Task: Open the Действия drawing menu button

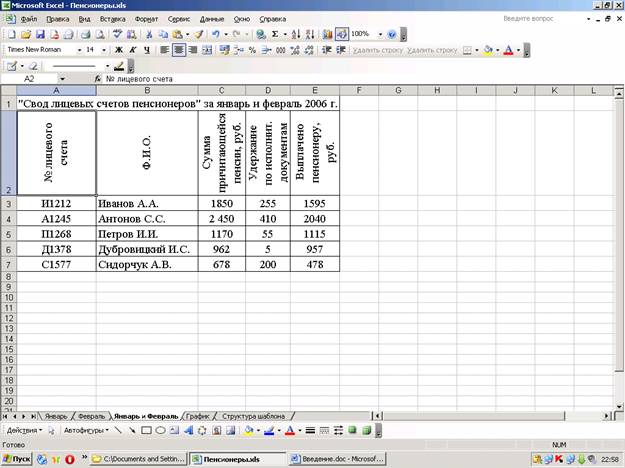Action: pos(24,430)
